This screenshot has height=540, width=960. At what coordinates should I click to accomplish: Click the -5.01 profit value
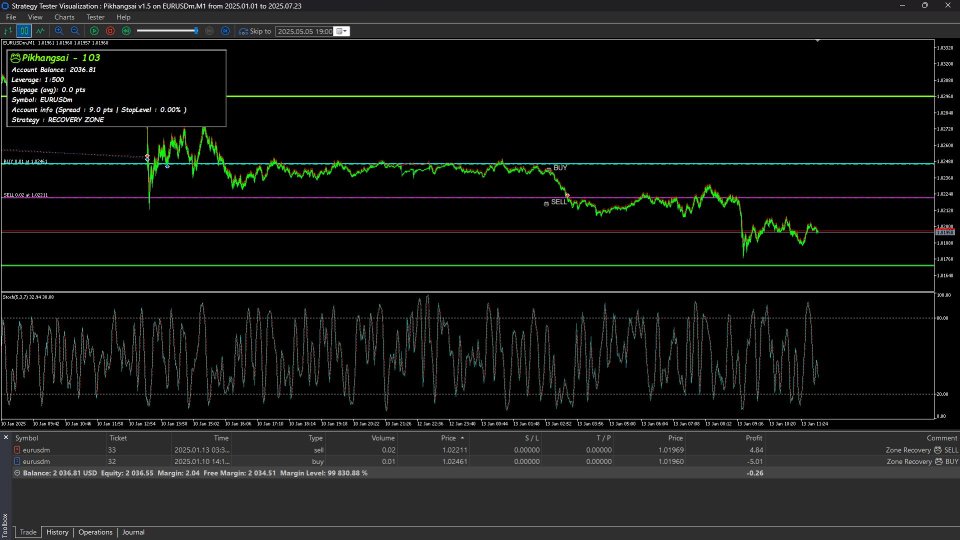click(x=755, y=462)
